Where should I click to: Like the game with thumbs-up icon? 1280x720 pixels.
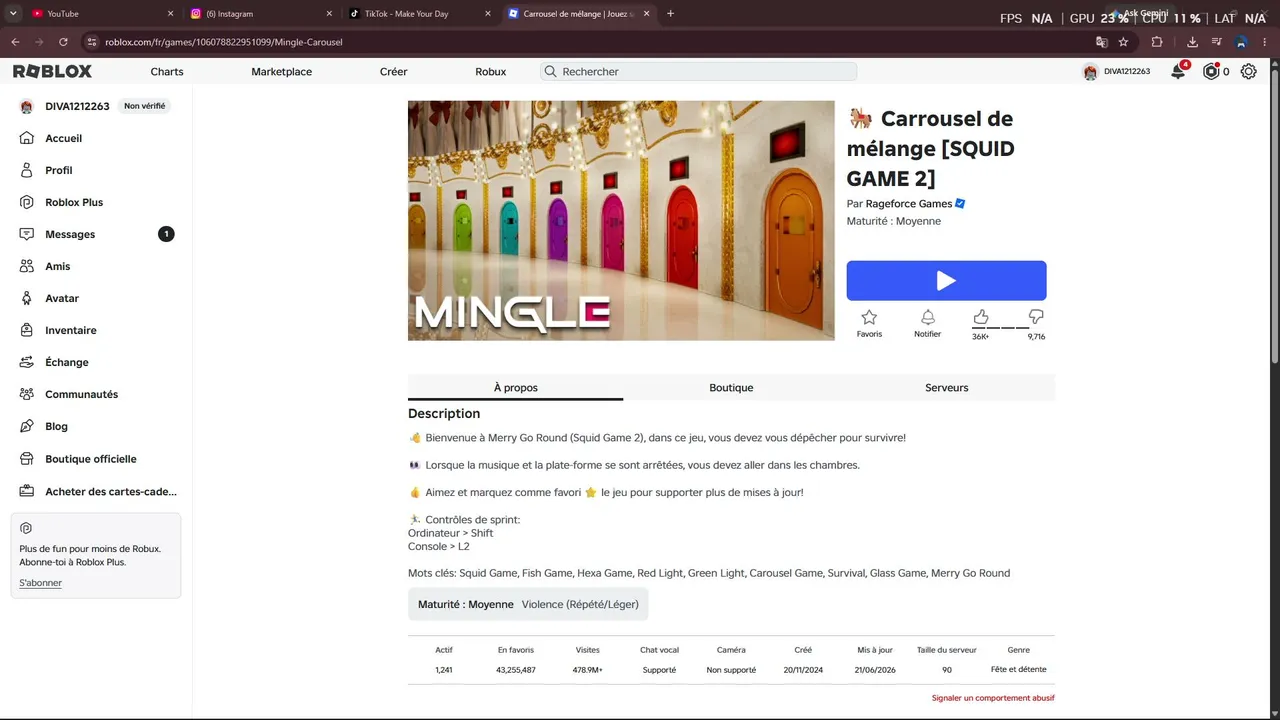click(981, 316)
